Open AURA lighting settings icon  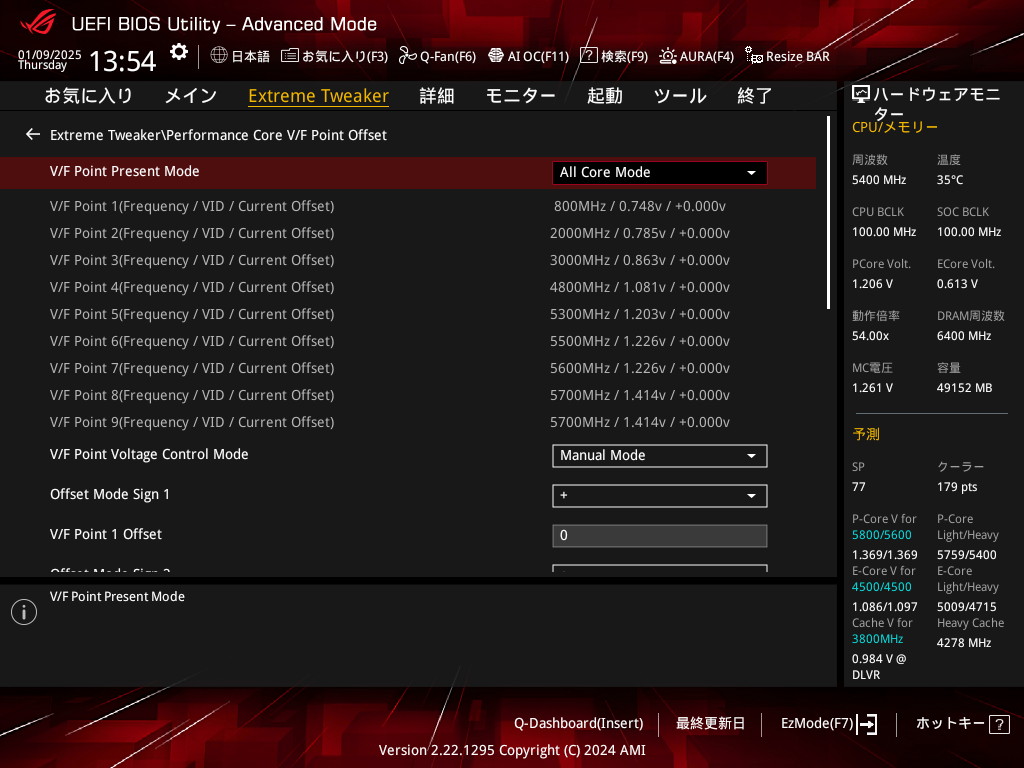(667, 56)
